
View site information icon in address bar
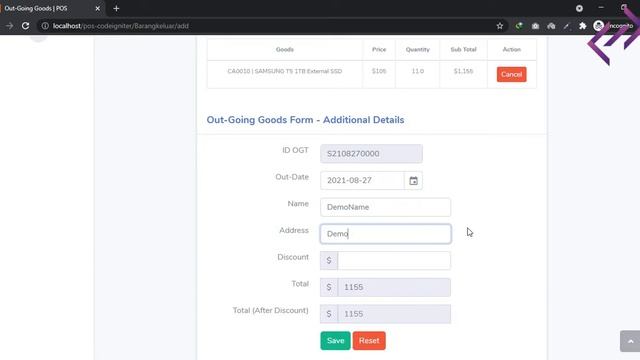[45, 26]
